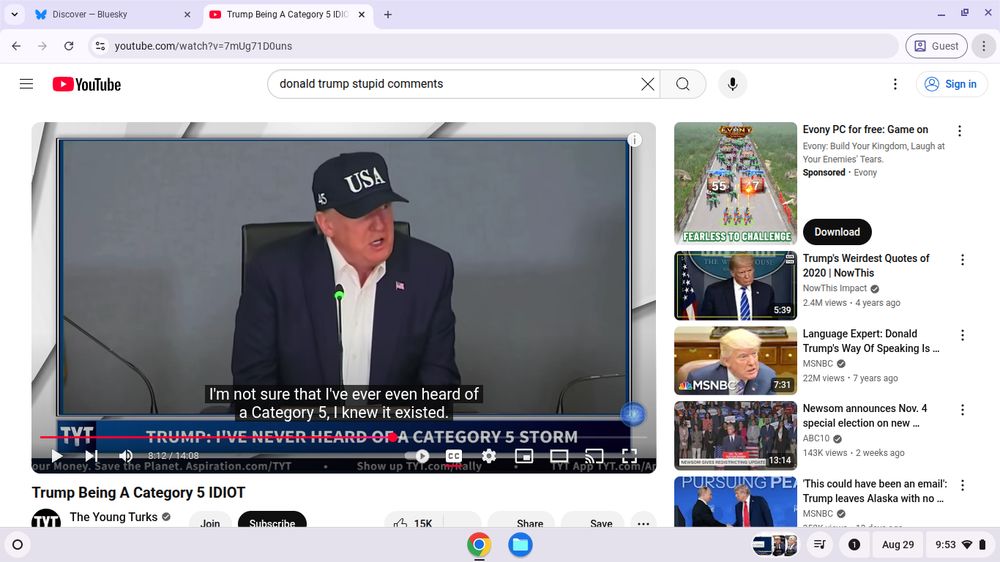Screen dimensions: 1000x562
Task: Join The Young Turks membership
Action: [210, 520]
